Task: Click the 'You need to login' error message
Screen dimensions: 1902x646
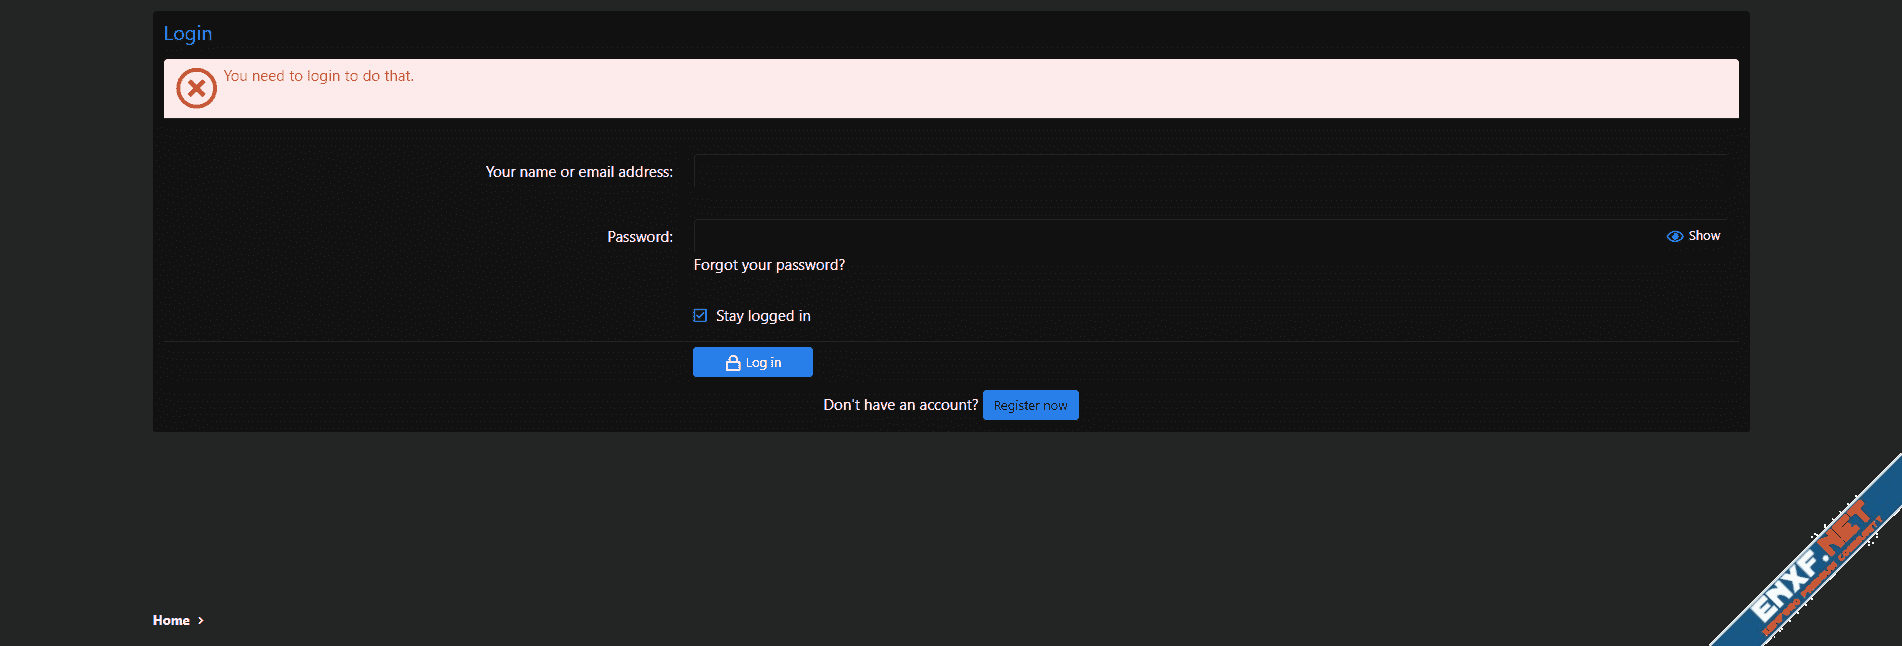Action: click(x=318, y=76)
